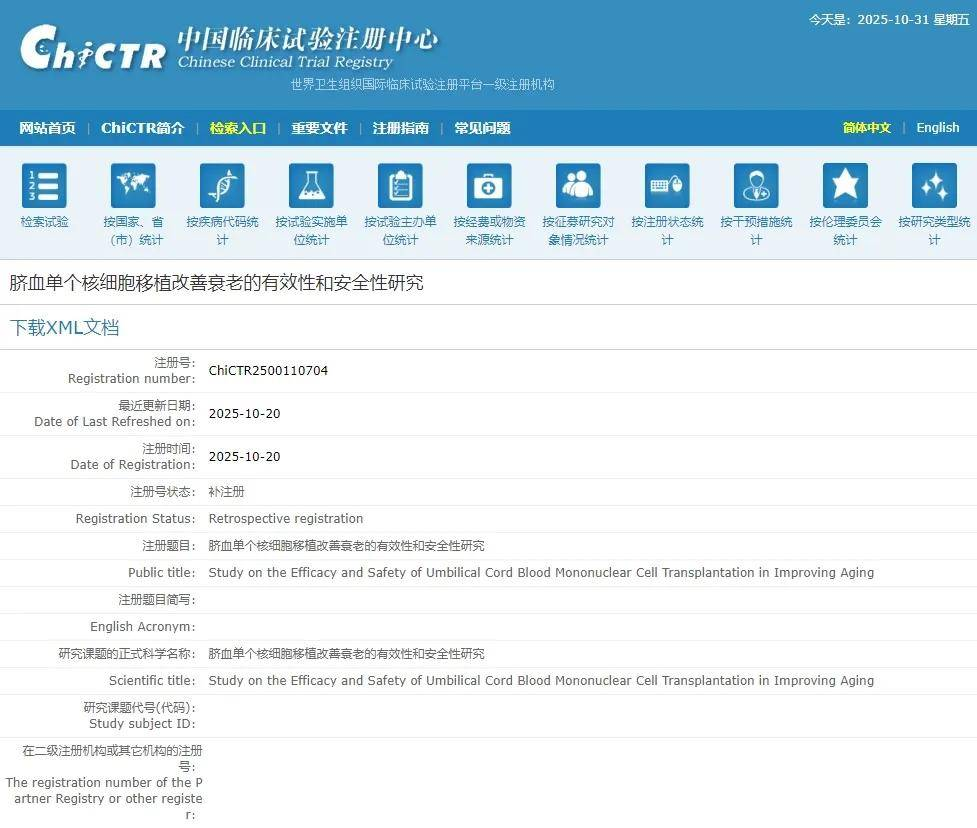Screen dimensions: 977x828
Task: Download the XML document via 下载XML文档
Action: click(x=64, y=327)
